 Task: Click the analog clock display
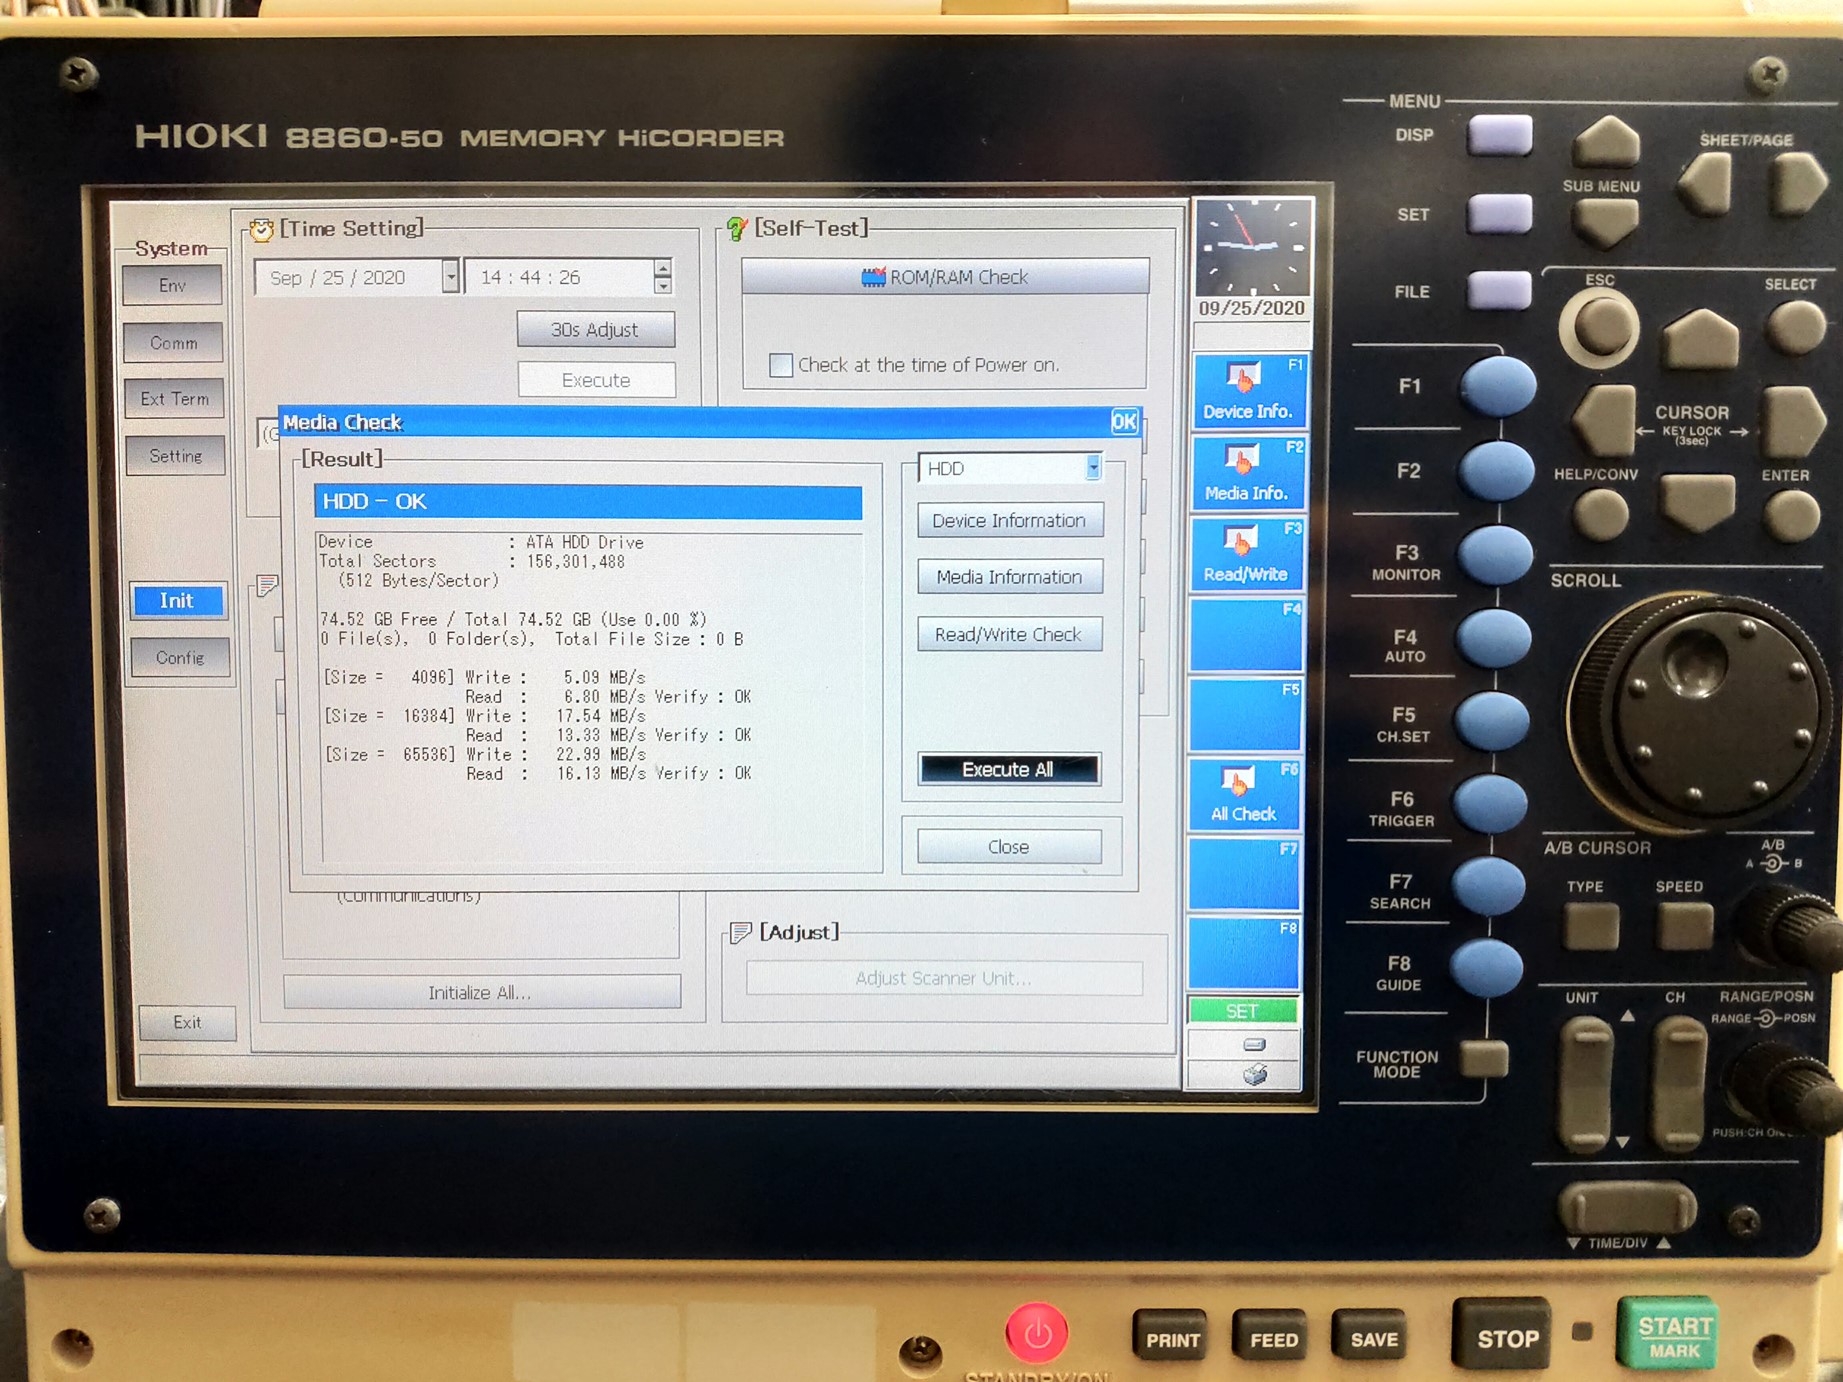[x=1252, y=246]
